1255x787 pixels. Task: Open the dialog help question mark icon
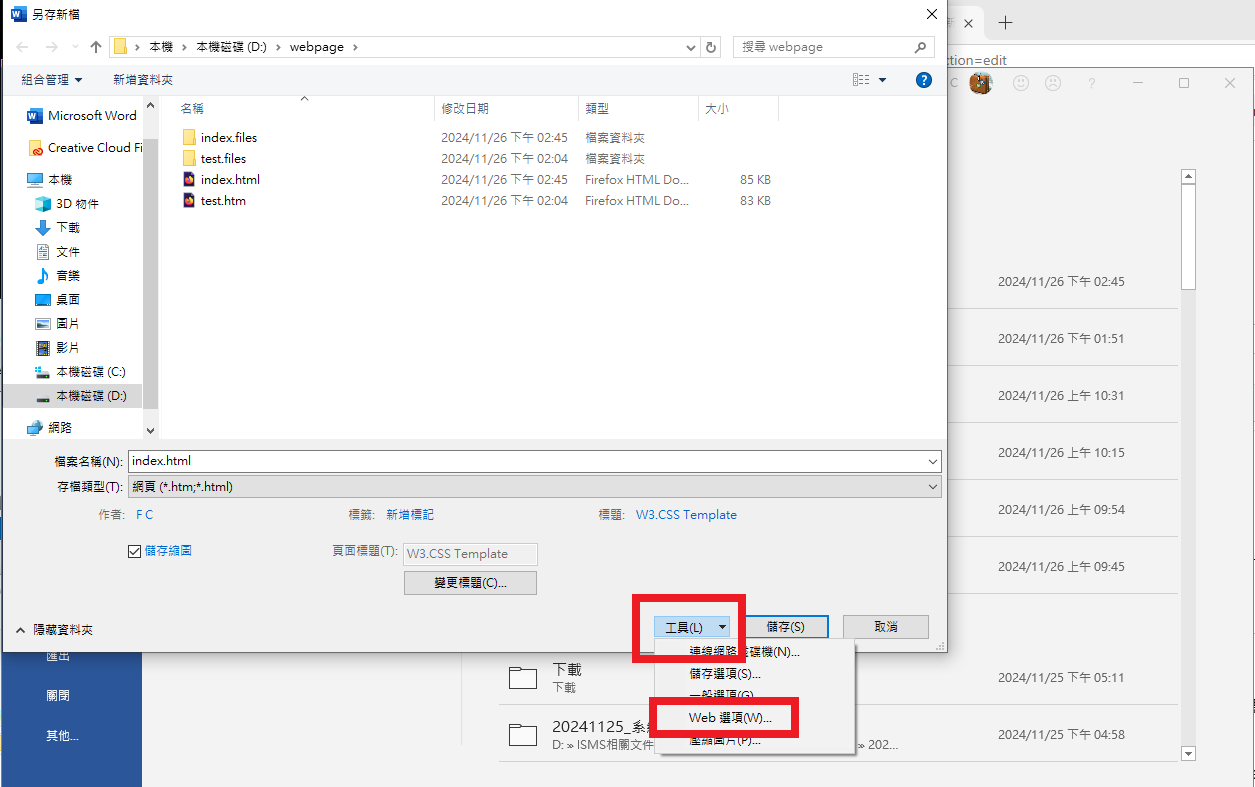coord(924,80)
